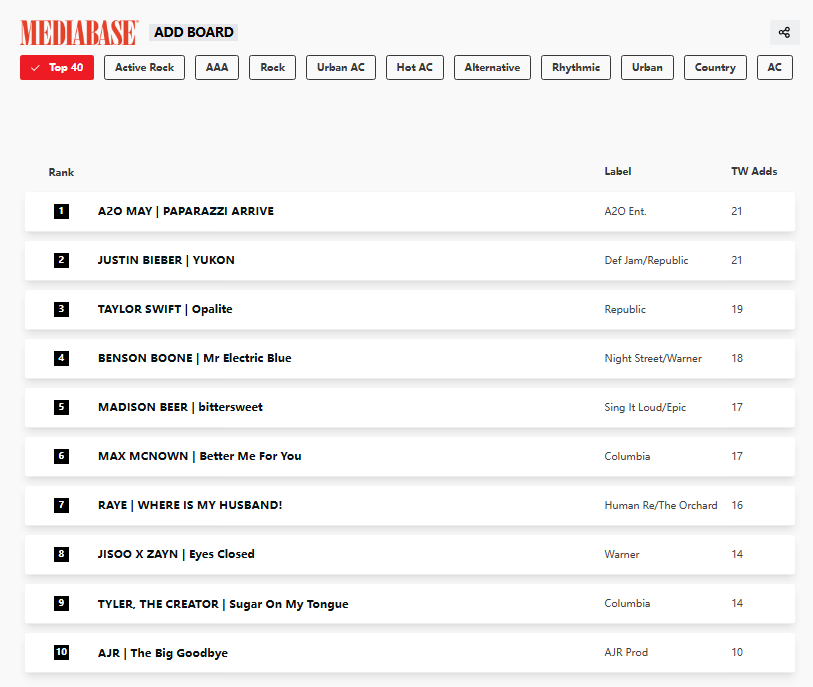Screen dimensions: 813x687
Task: Sort by TW Adds column header
Action: [x=754, y=172]
